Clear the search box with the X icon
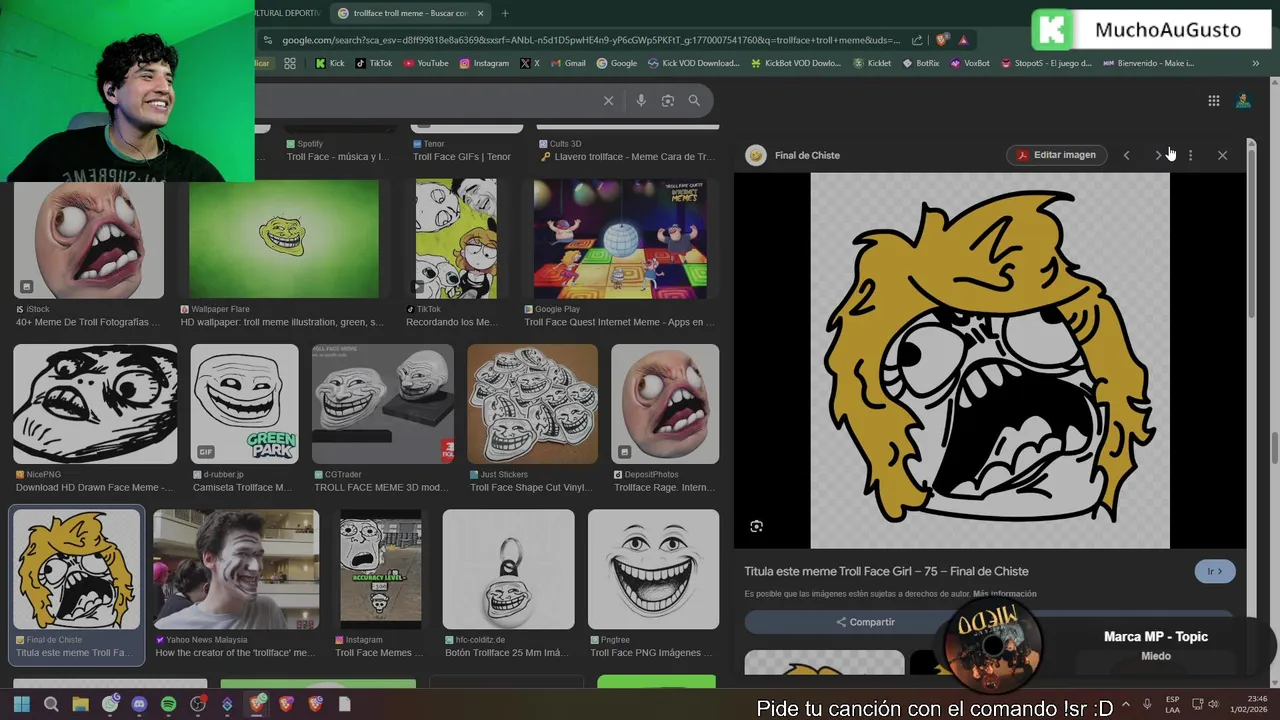This screenshot has width=1280, height=720. tap(608, 100)
